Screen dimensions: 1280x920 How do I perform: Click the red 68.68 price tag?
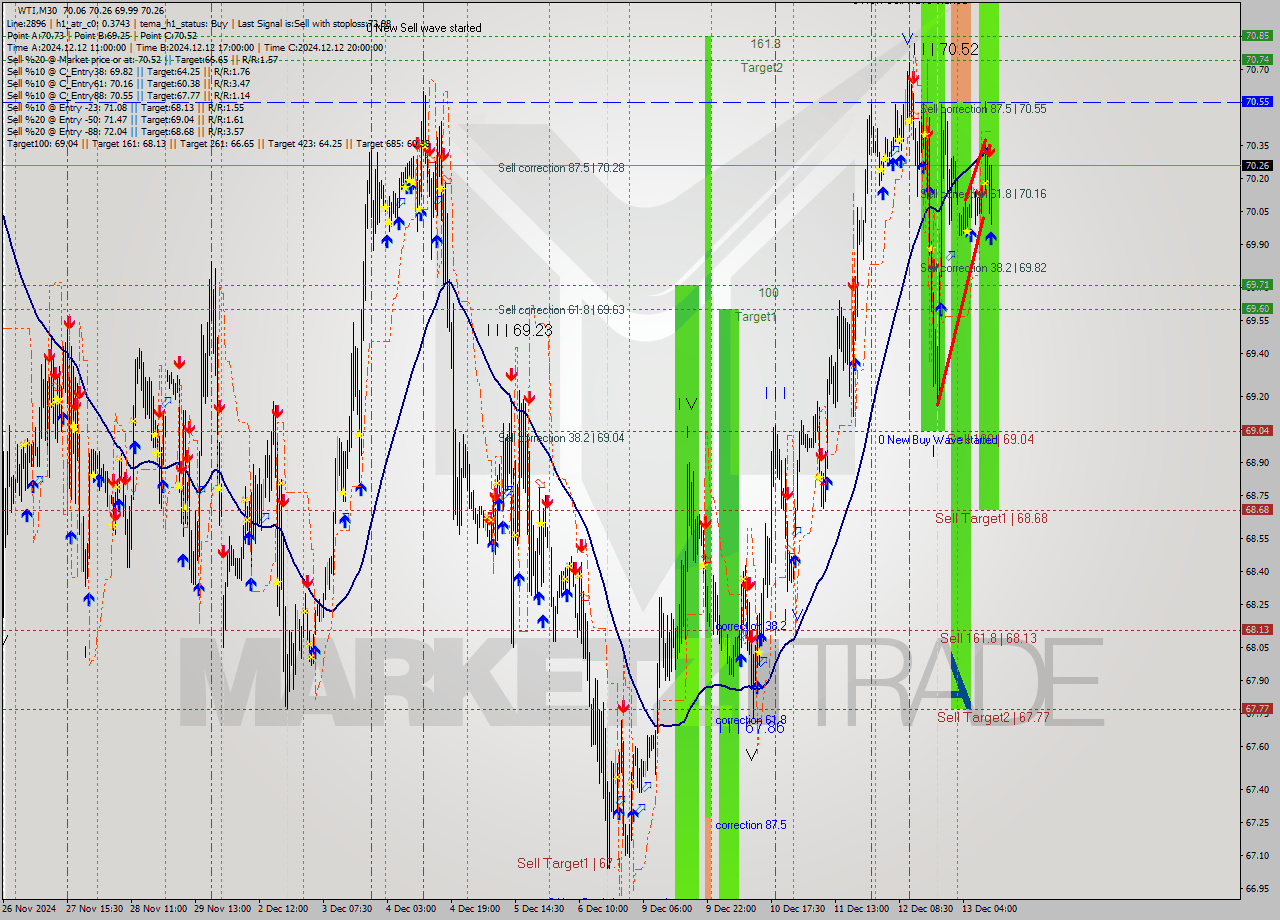1257,509
